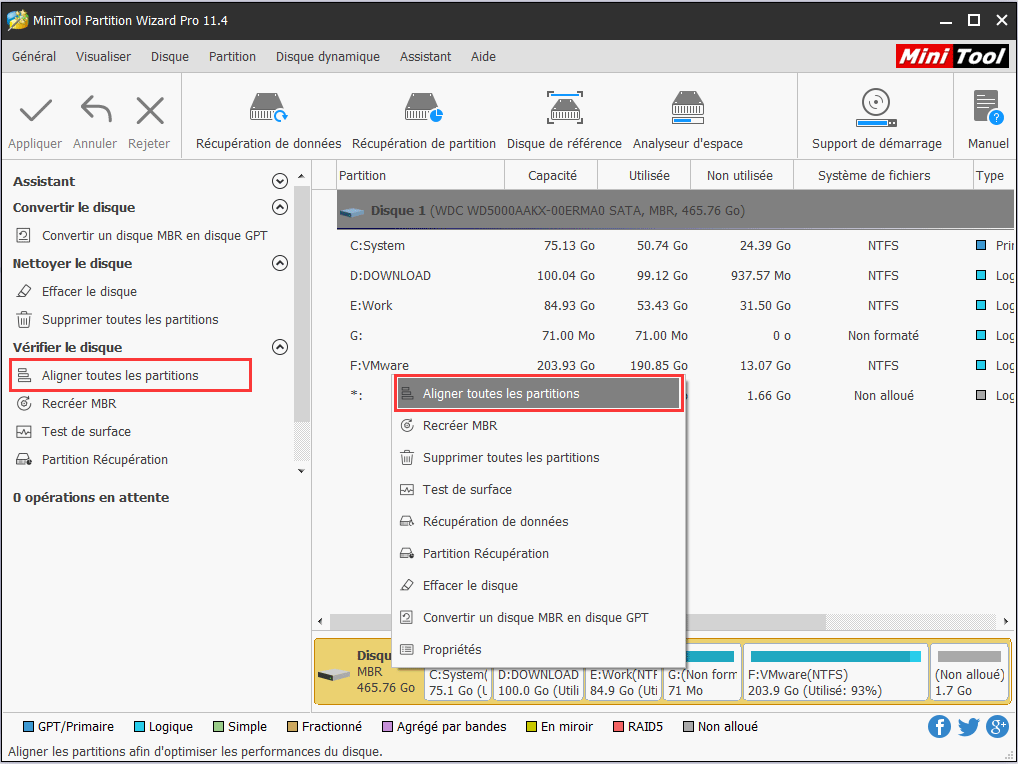Image resolution: width=1018 pixels, height=764 pixels.
Task: Select the G: unformatted partition row
Action: pyautogui.click(x=675, y=335)
